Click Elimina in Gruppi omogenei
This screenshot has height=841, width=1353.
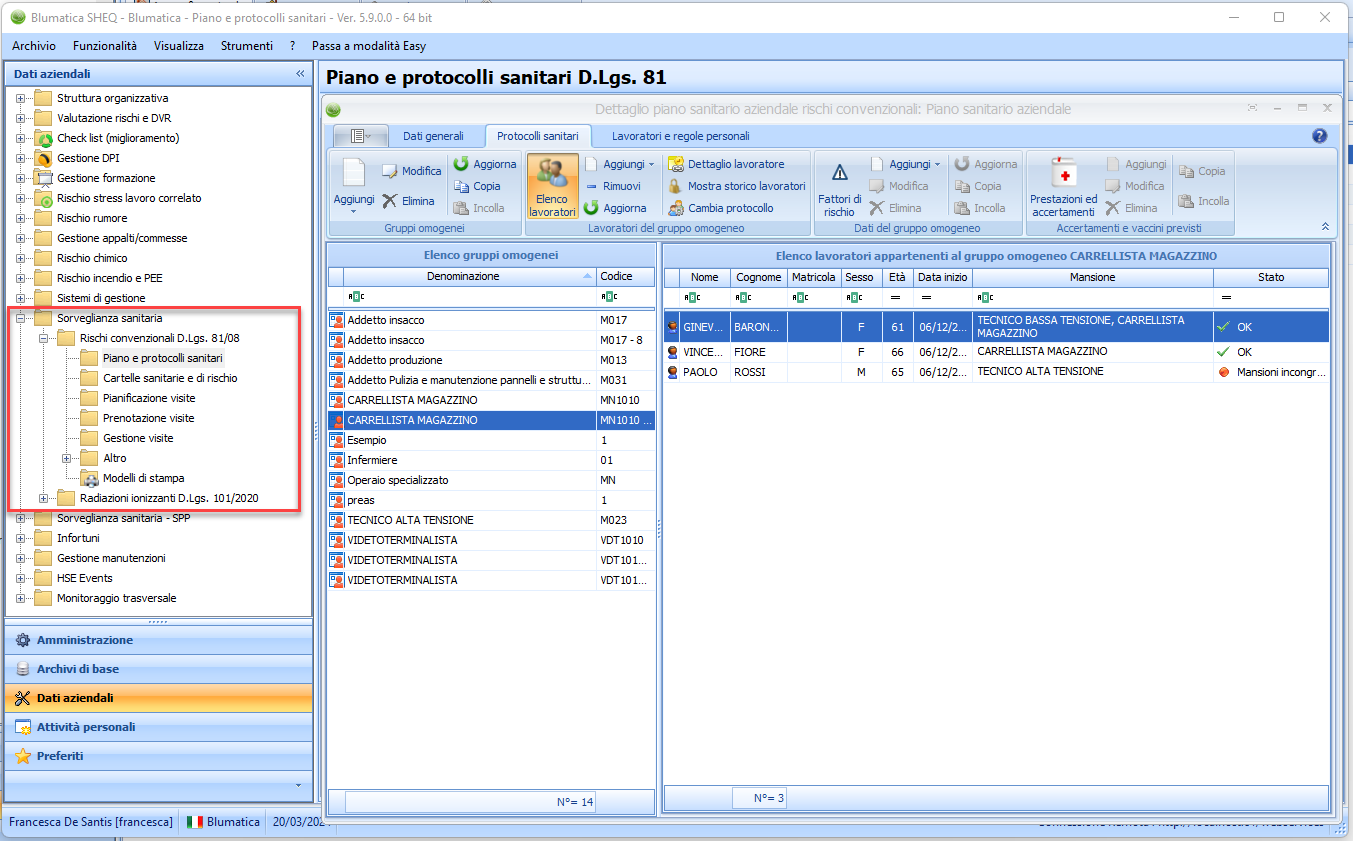[x=409, y=201]
